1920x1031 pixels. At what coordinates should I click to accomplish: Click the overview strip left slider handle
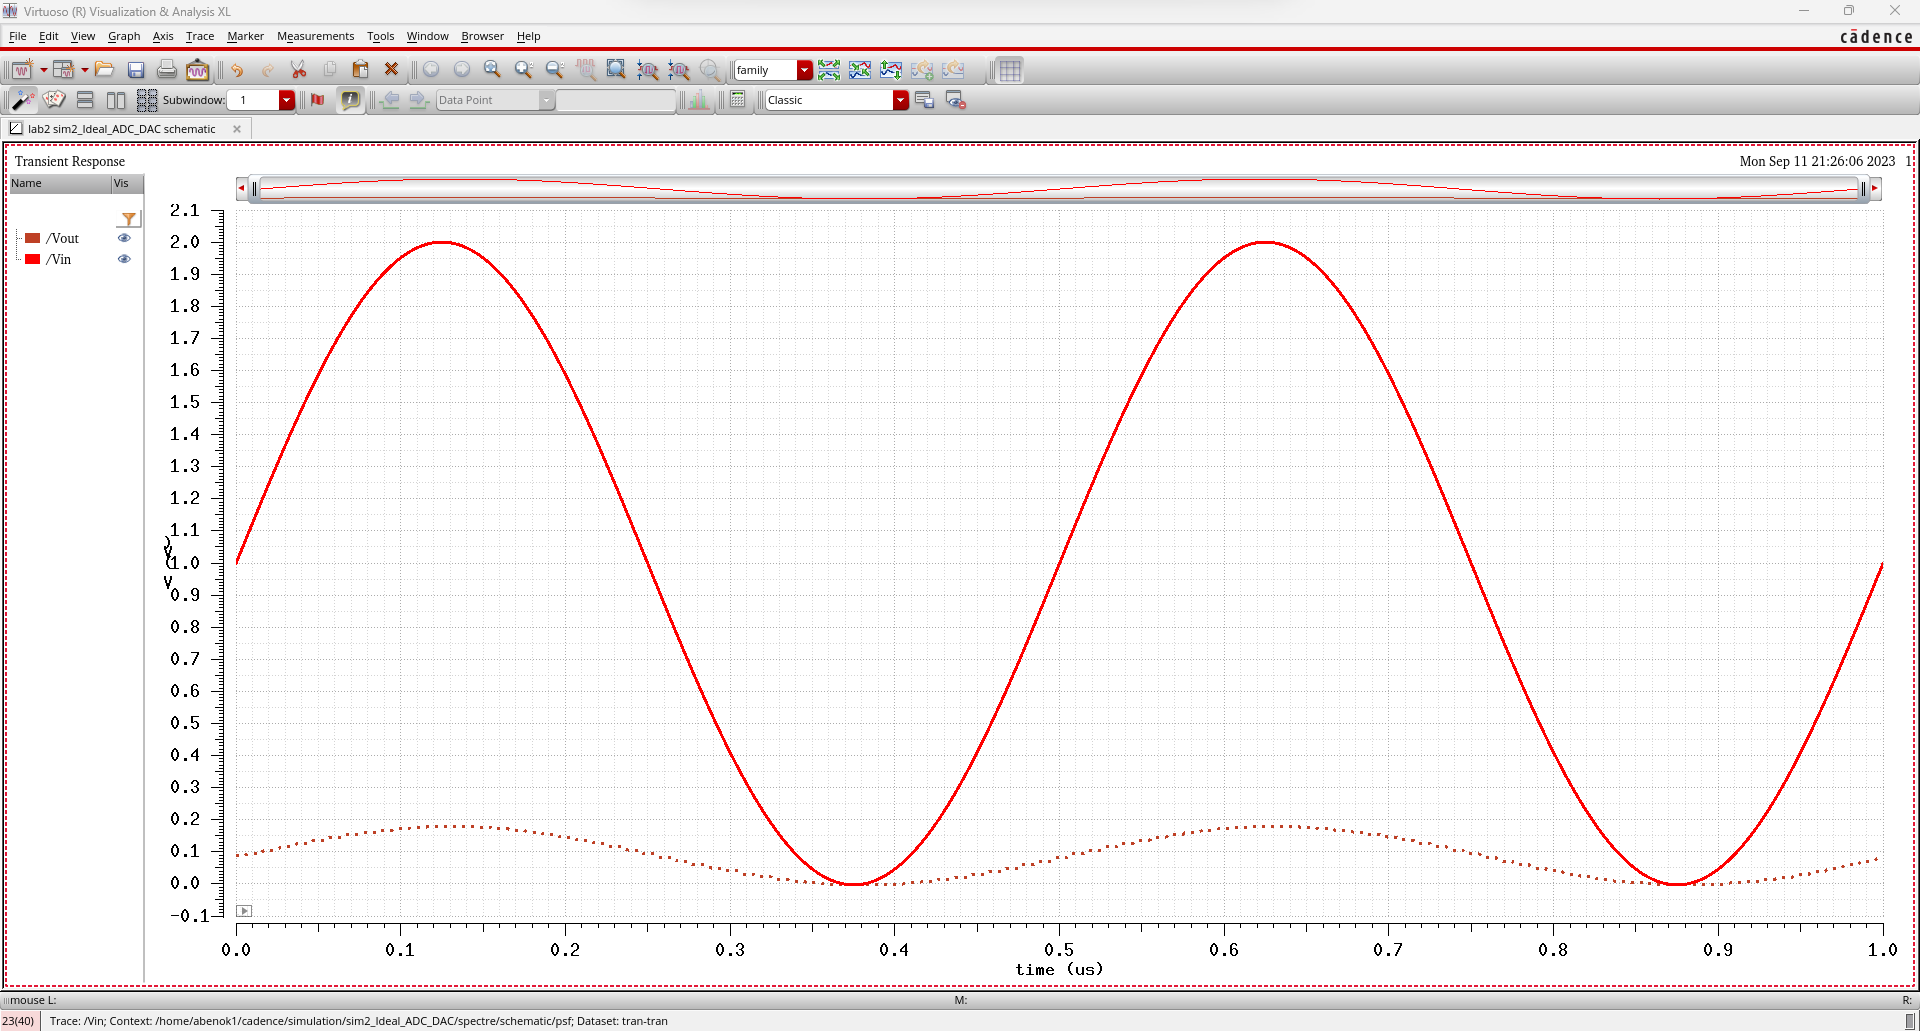[254, 188]
